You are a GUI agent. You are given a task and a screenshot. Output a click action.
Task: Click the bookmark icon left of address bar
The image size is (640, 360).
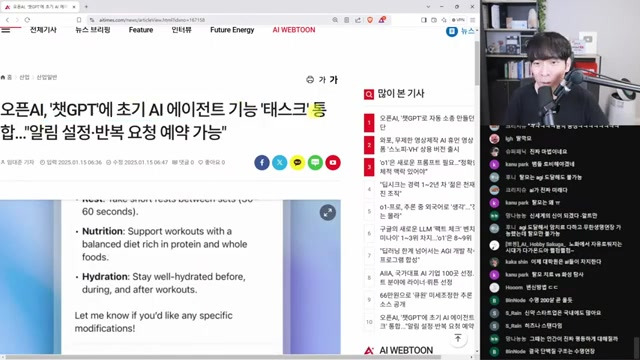click(79, 20)
